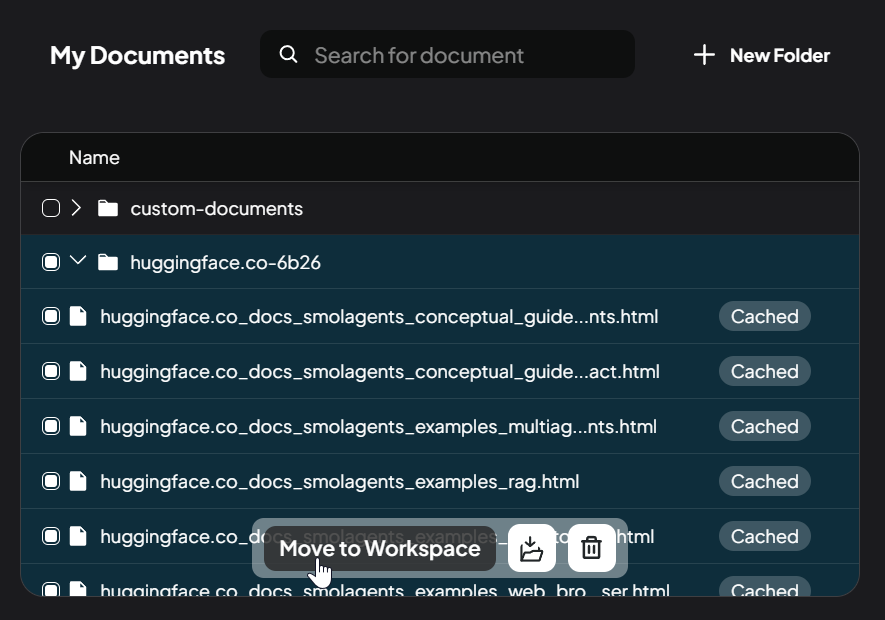Select the conceptual_guide...act.html file name
The width and height of the screenshot is (885, 620).
[x=379, y=372]
